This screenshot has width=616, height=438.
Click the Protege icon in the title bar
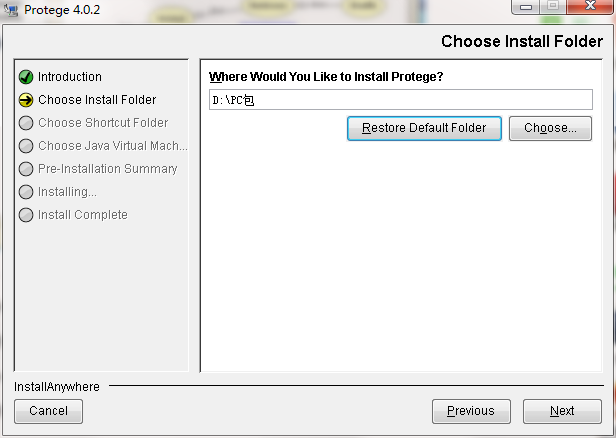point(12,12)
